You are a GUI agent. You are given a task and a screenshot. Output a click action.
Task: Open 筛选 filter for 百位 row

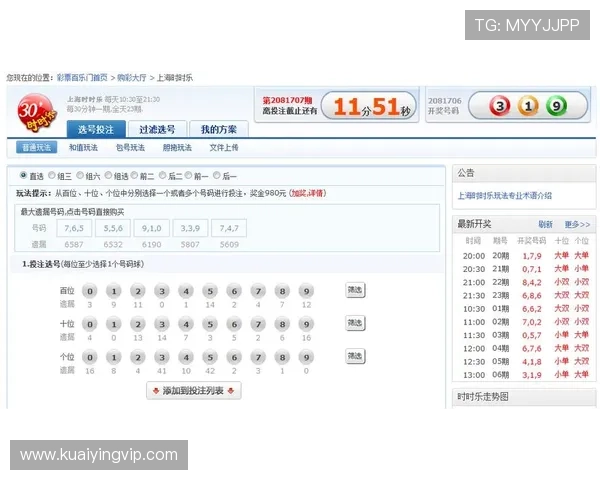pos(355,290)
